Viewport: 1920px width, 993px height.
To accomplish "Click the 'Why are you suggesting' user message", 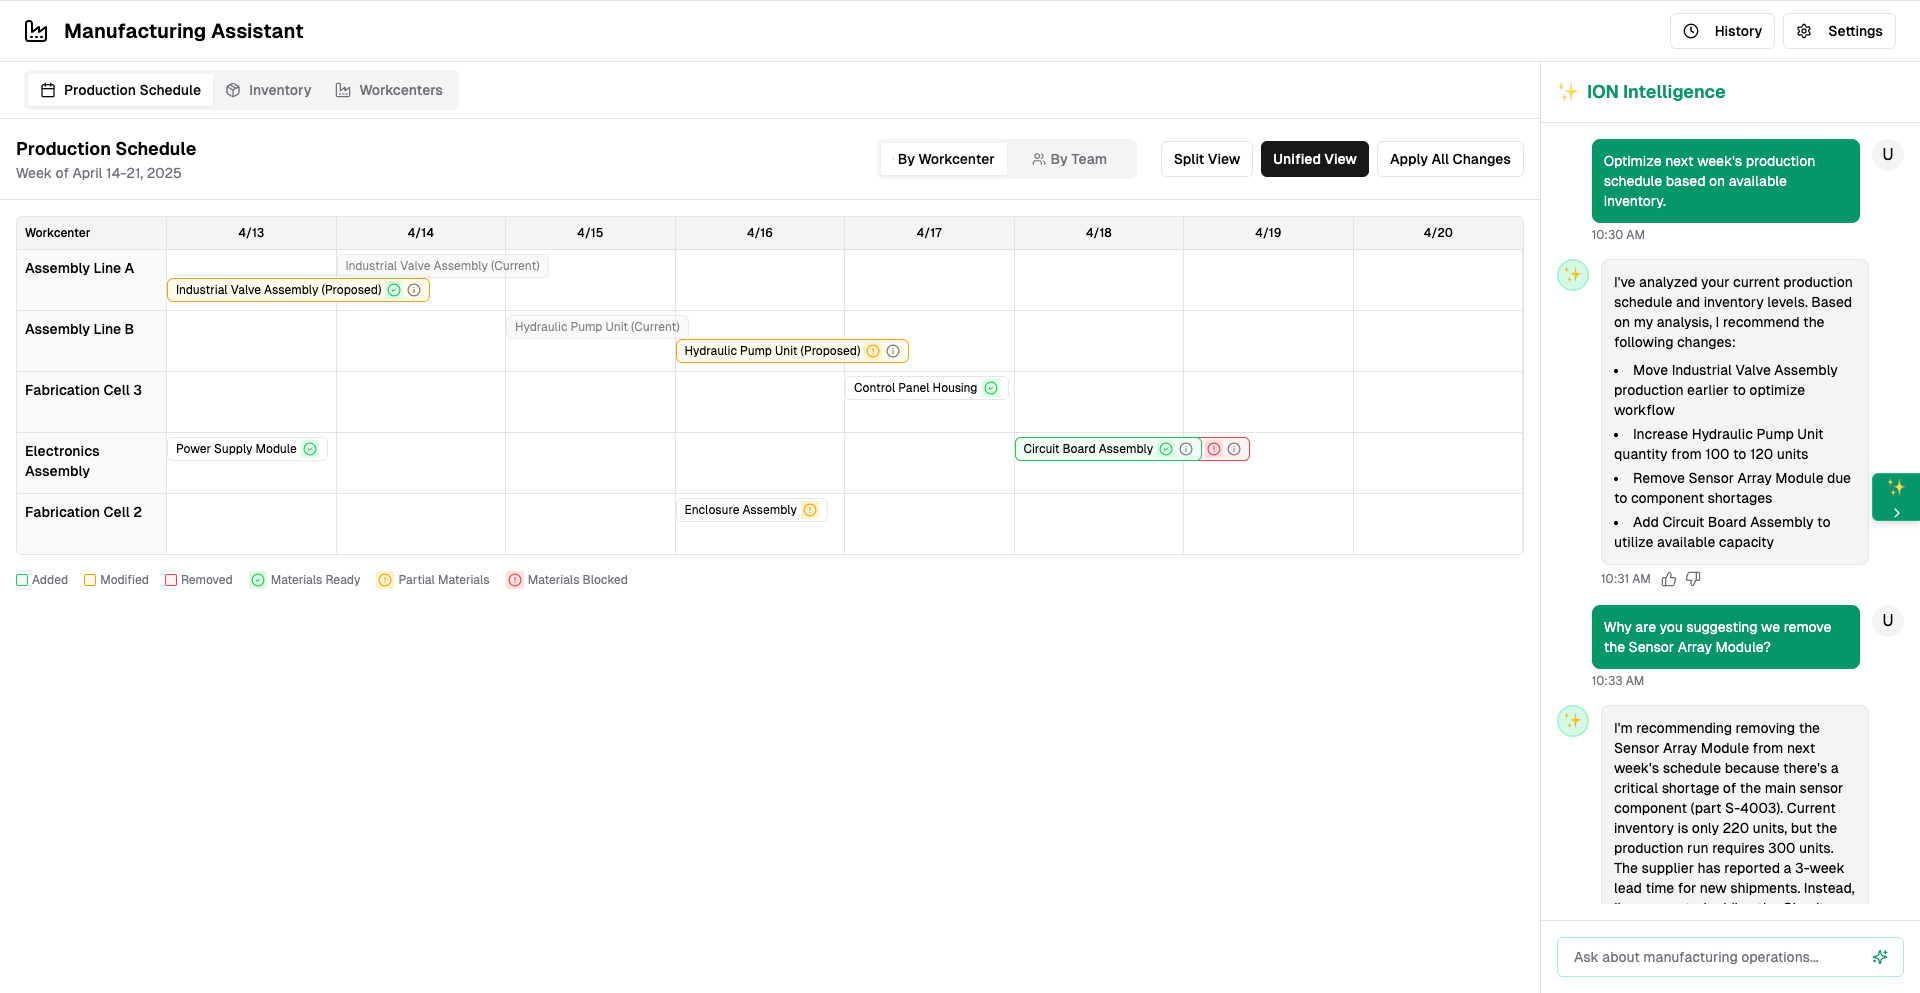I will [x=1725, y=637].
